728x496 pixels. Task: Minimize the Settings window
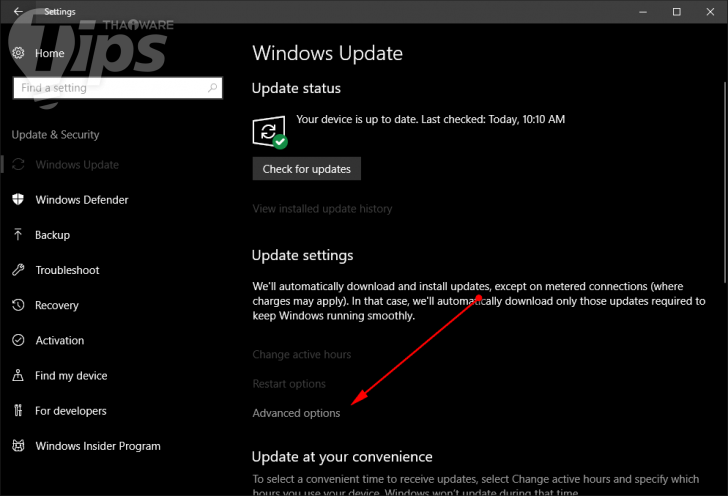643,12
